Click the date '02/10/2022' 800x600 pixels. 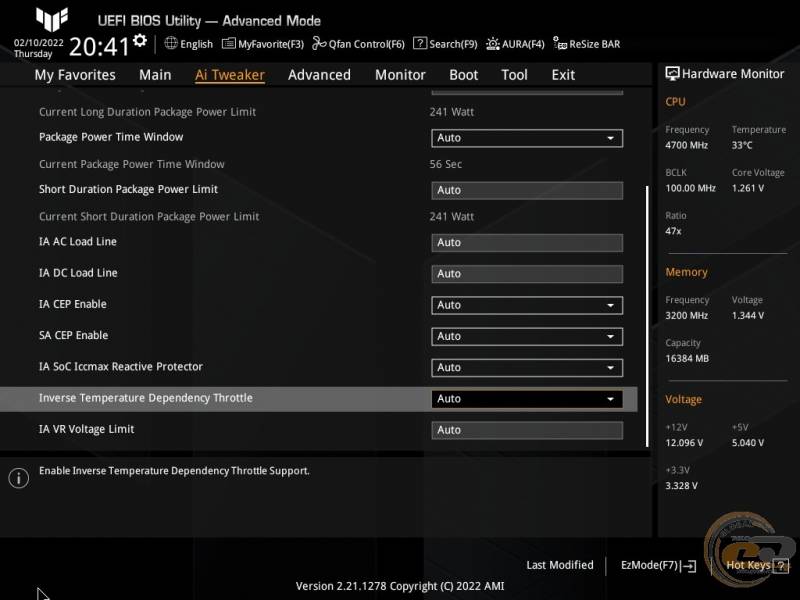(39, 42)
